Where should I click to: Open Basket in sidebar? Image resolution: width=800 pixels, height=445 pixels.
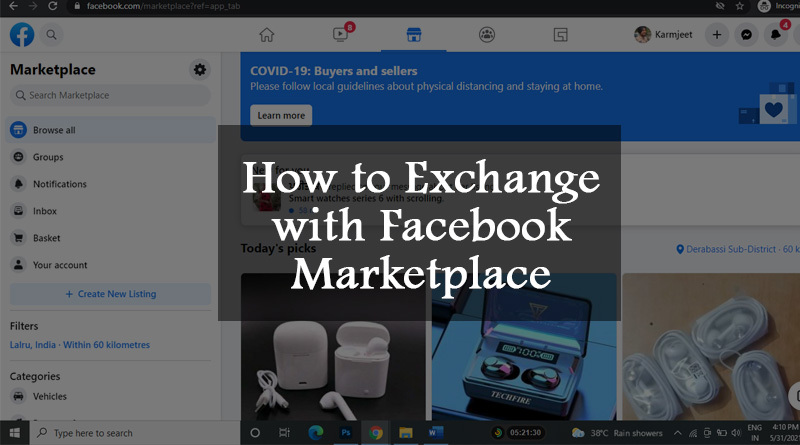[x=110, y=238]
